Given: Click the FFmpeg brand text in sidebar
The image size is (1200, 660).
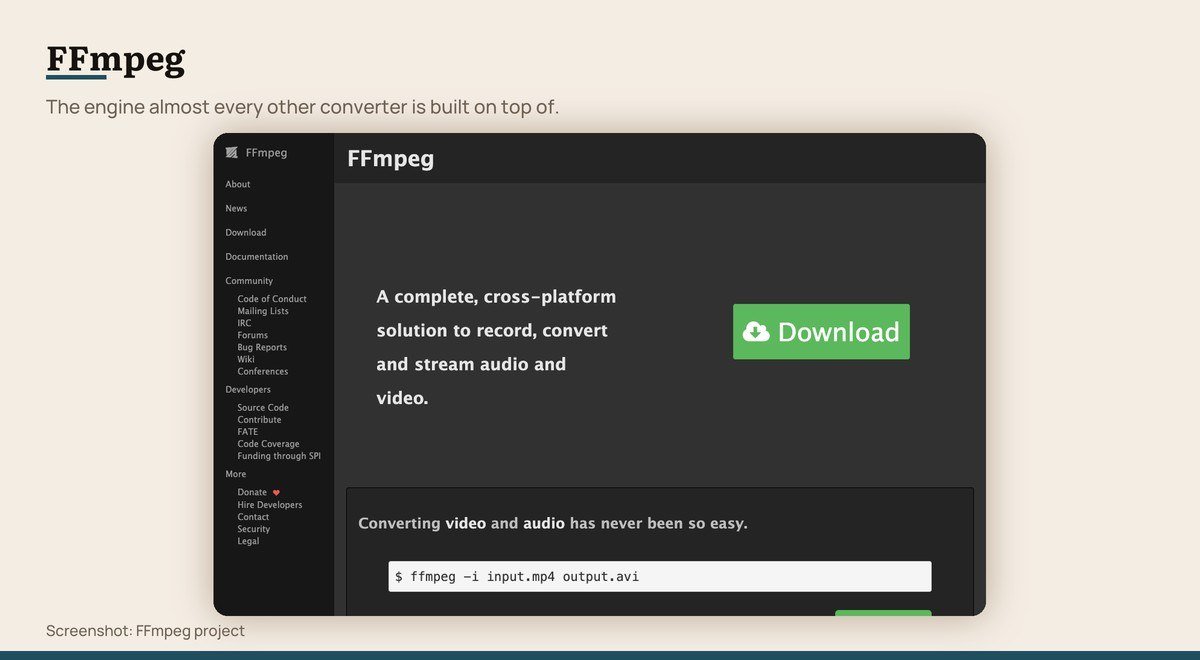Looking at the screenshot, I should tap(266, 153).
